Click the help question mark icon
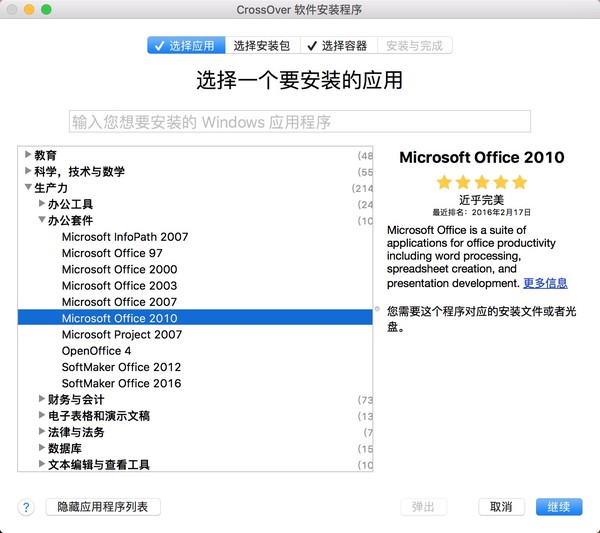The image size is (600, 533). [26, 507]
